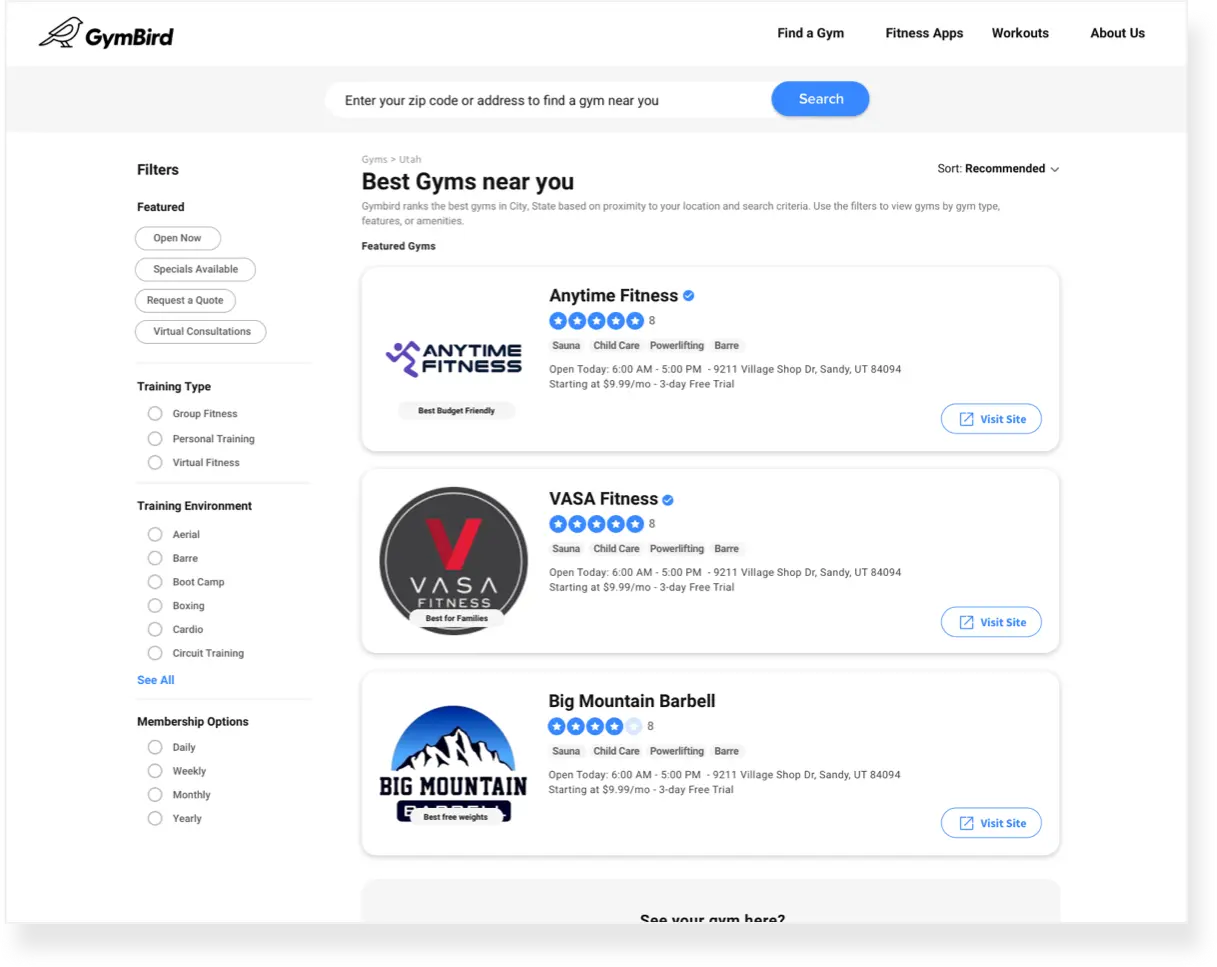
Task: Click the Utah breadcrumb link
Action: (410, 160)
